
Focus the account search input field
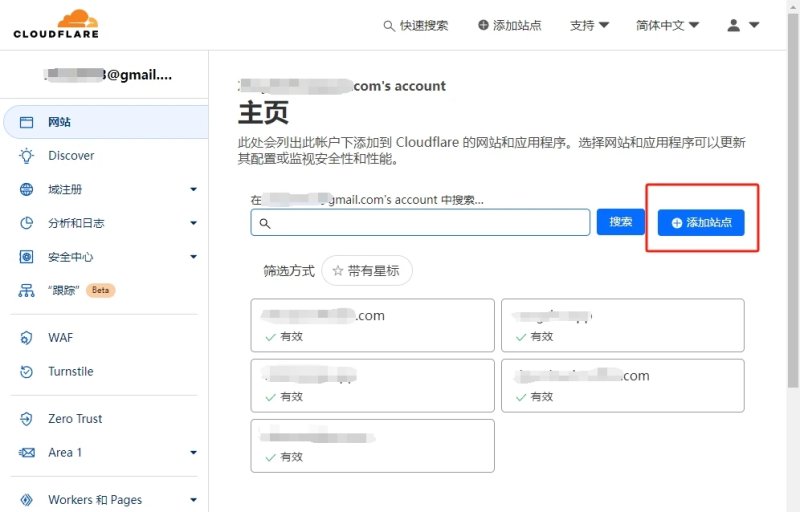[x=420, y=222]
